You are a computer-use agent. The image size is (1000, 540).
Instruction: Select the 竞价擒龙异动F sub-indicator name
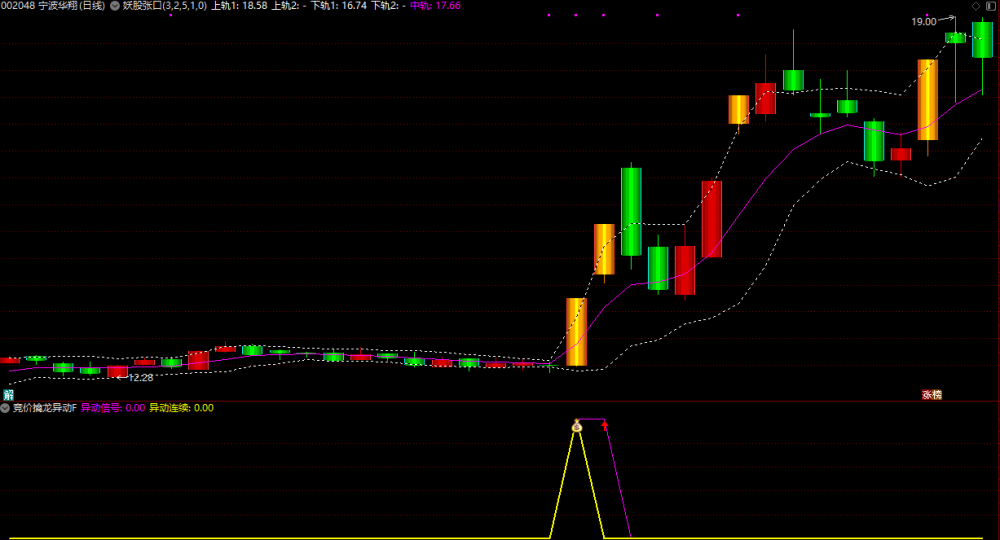click(45, 408)
